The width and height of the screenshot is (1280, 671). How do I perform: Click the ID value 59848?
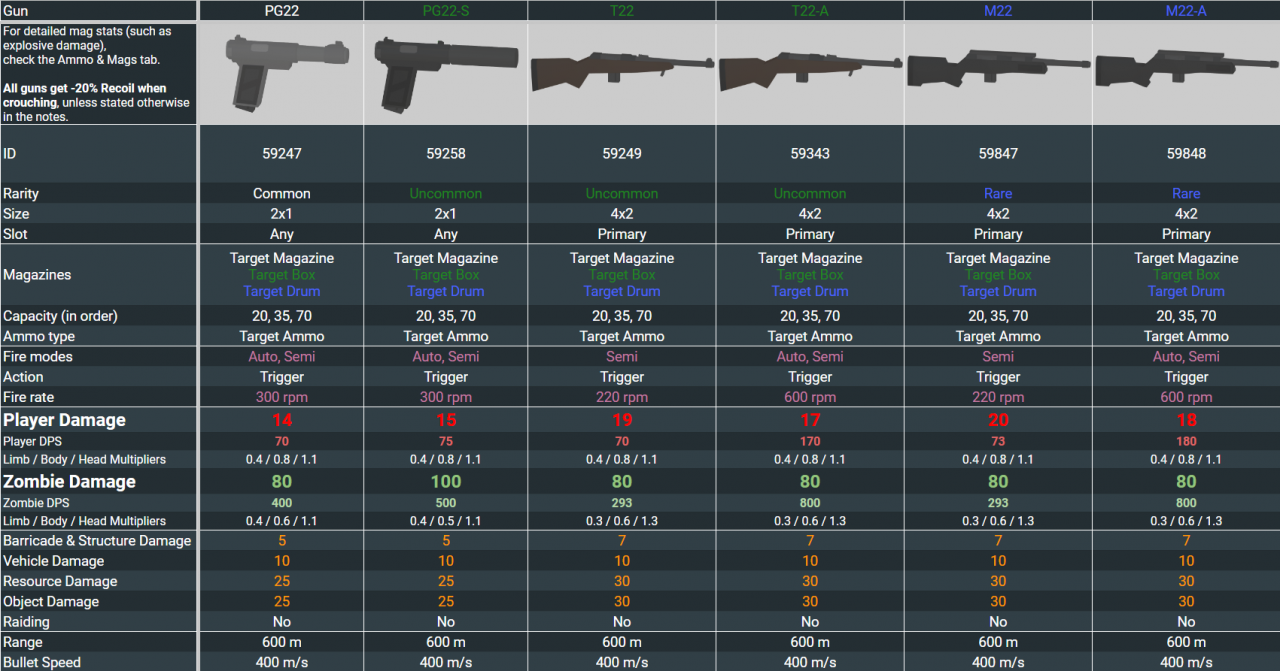click(x=1186, y=154)
